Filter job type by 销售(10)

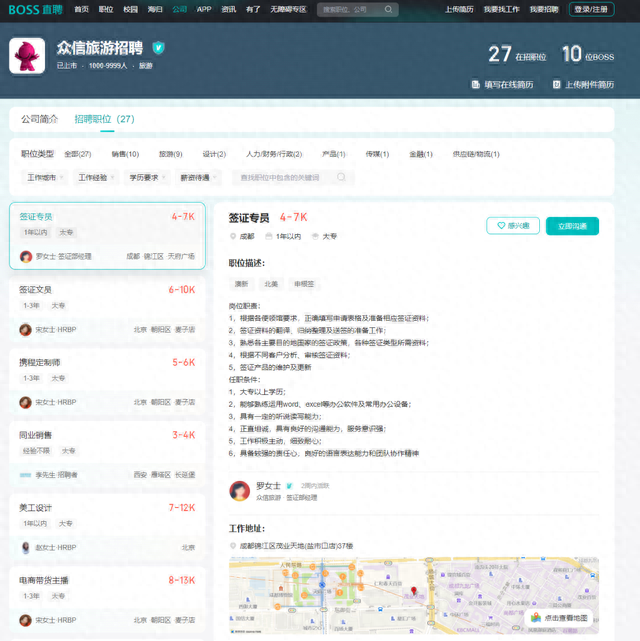pyautogui.click(x=125, y=154)
